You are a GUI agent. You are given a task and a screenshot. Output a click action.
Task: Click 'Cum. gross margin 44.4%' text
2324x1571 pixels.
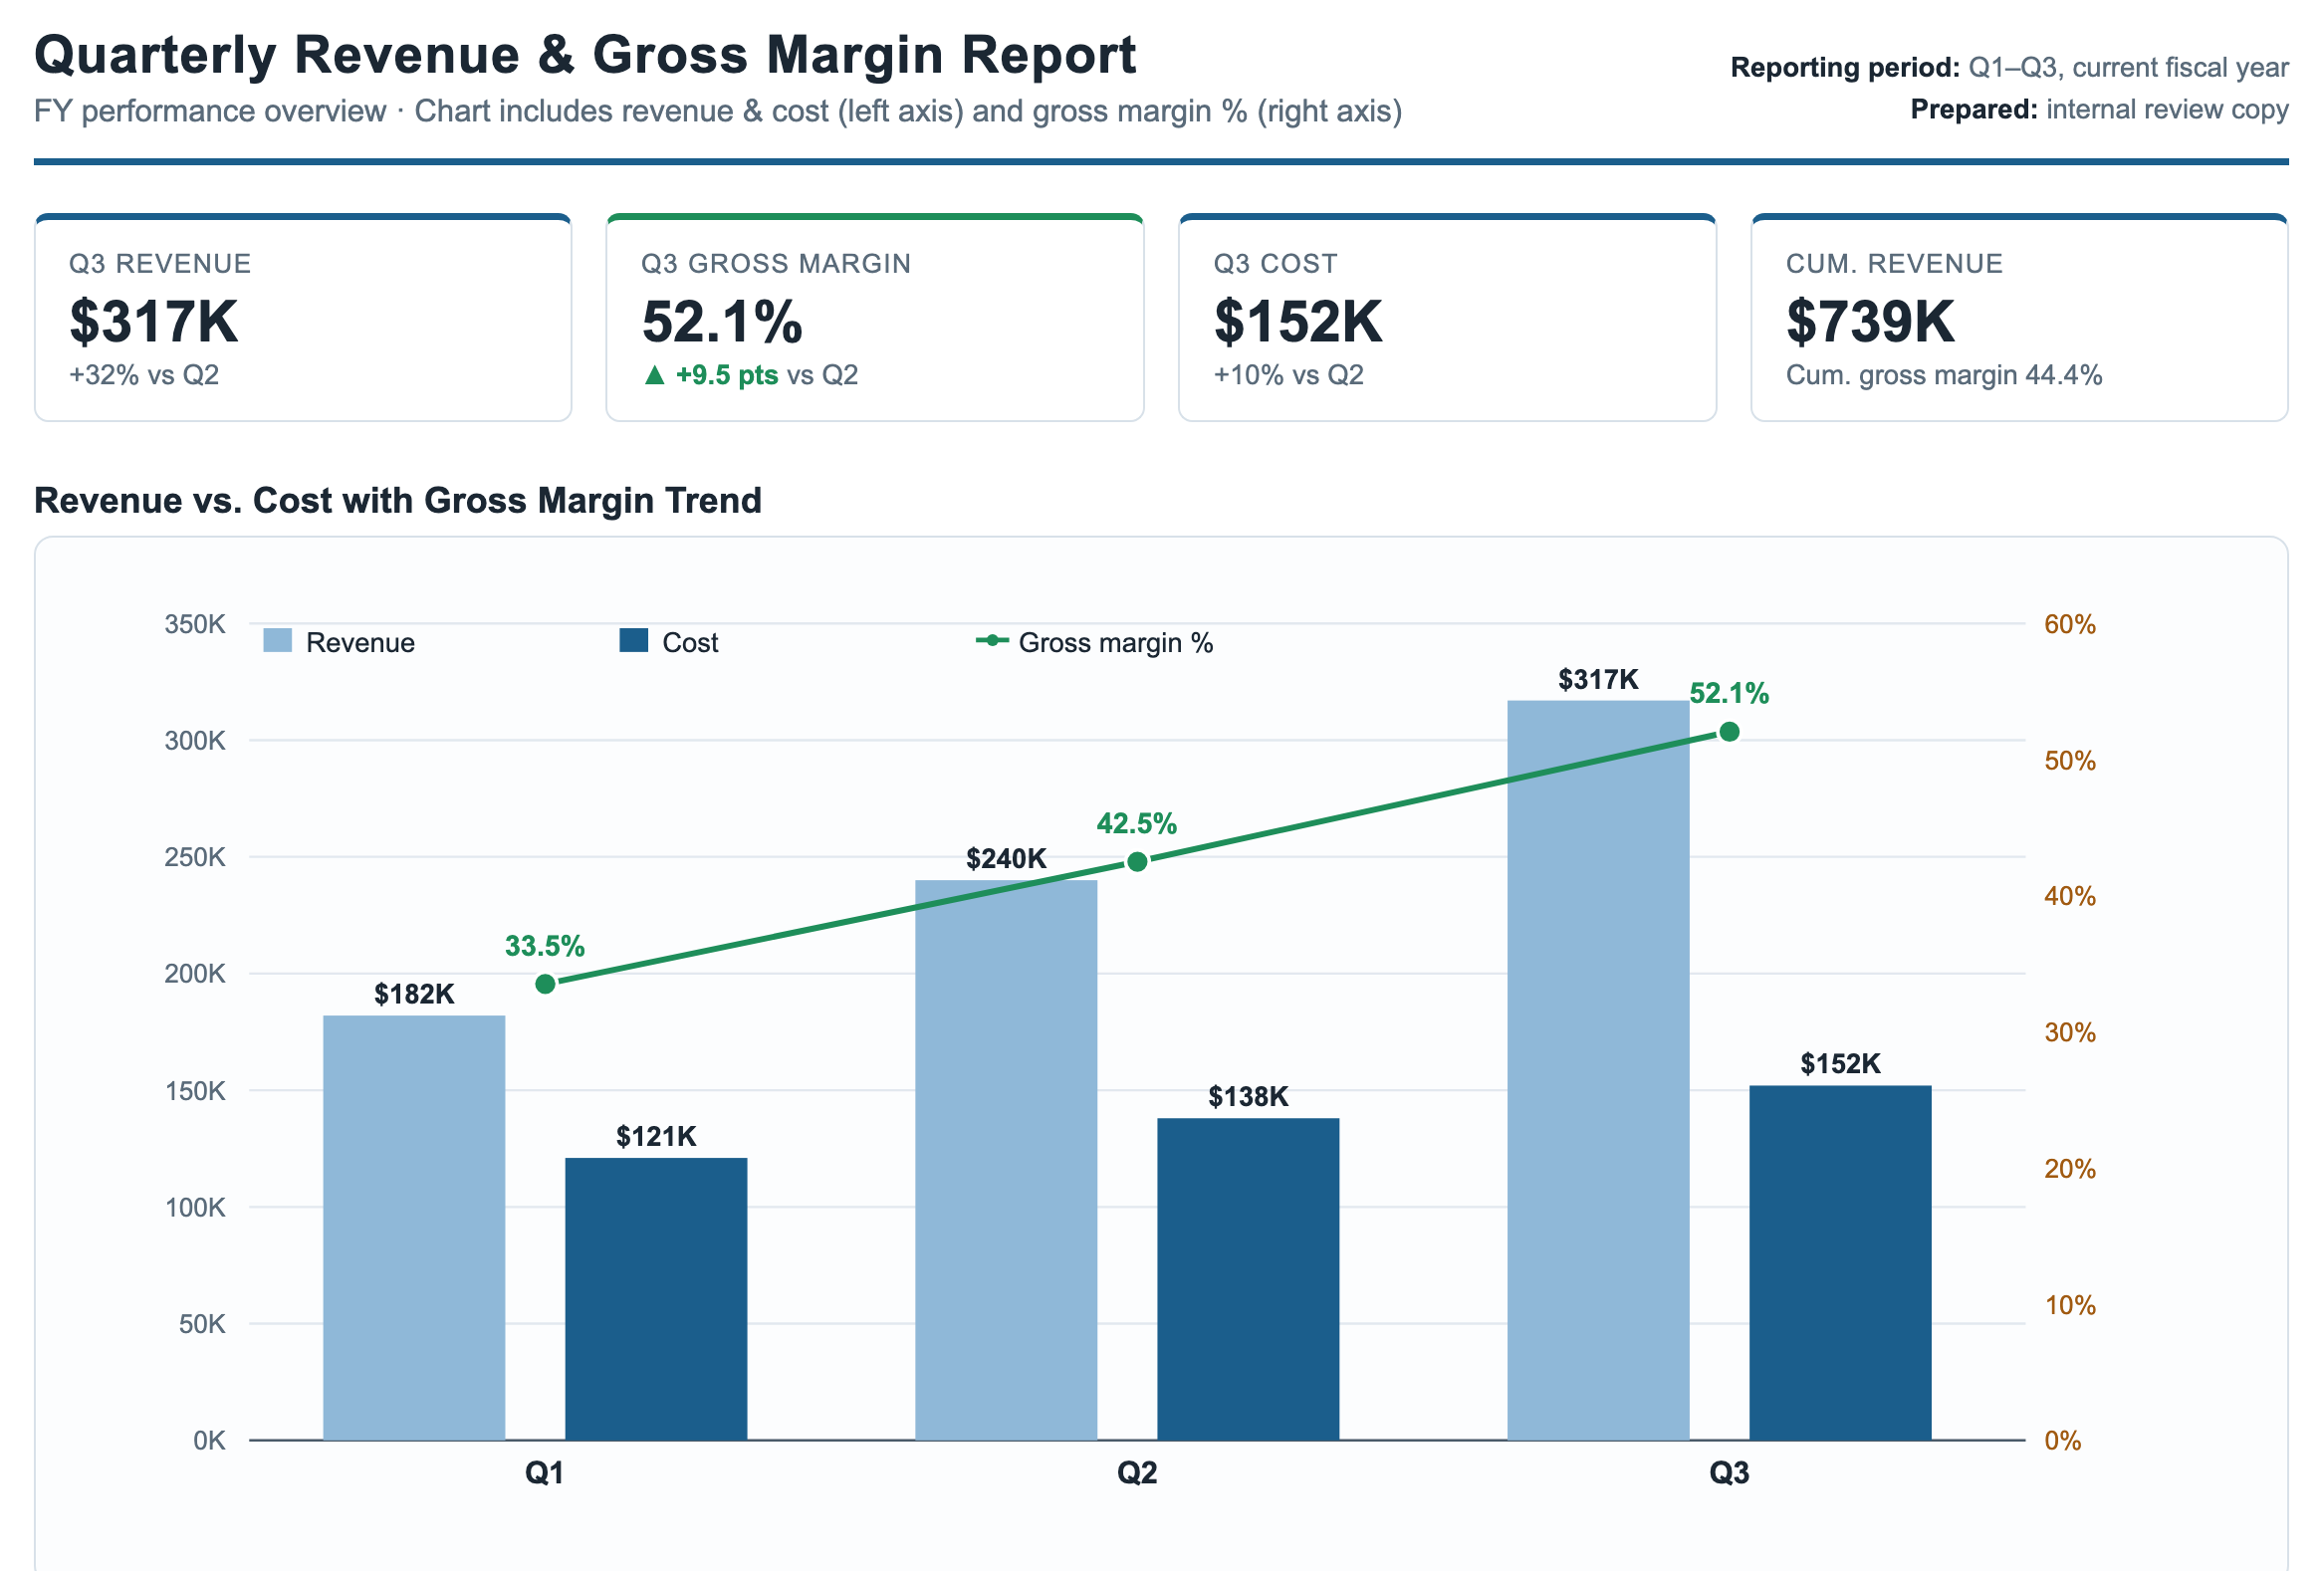1944,375
